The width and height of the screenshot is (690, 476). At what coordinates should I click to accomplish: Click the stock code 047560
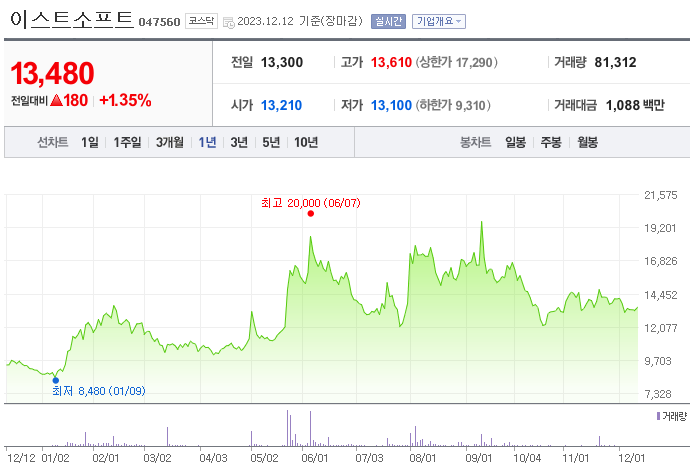pyautogui.click(x=159, y=22)
